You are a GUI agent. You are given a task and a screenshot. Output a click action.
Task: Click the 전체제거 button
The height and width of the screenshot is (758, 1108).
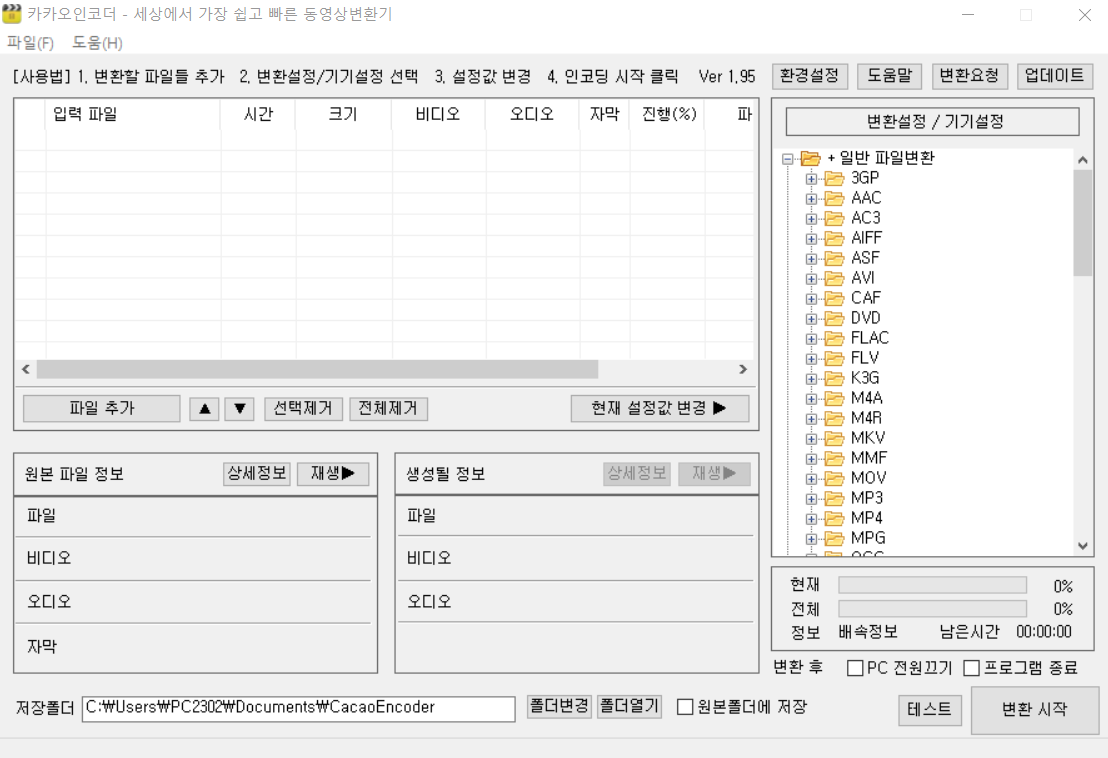click(x=388, y=408)
